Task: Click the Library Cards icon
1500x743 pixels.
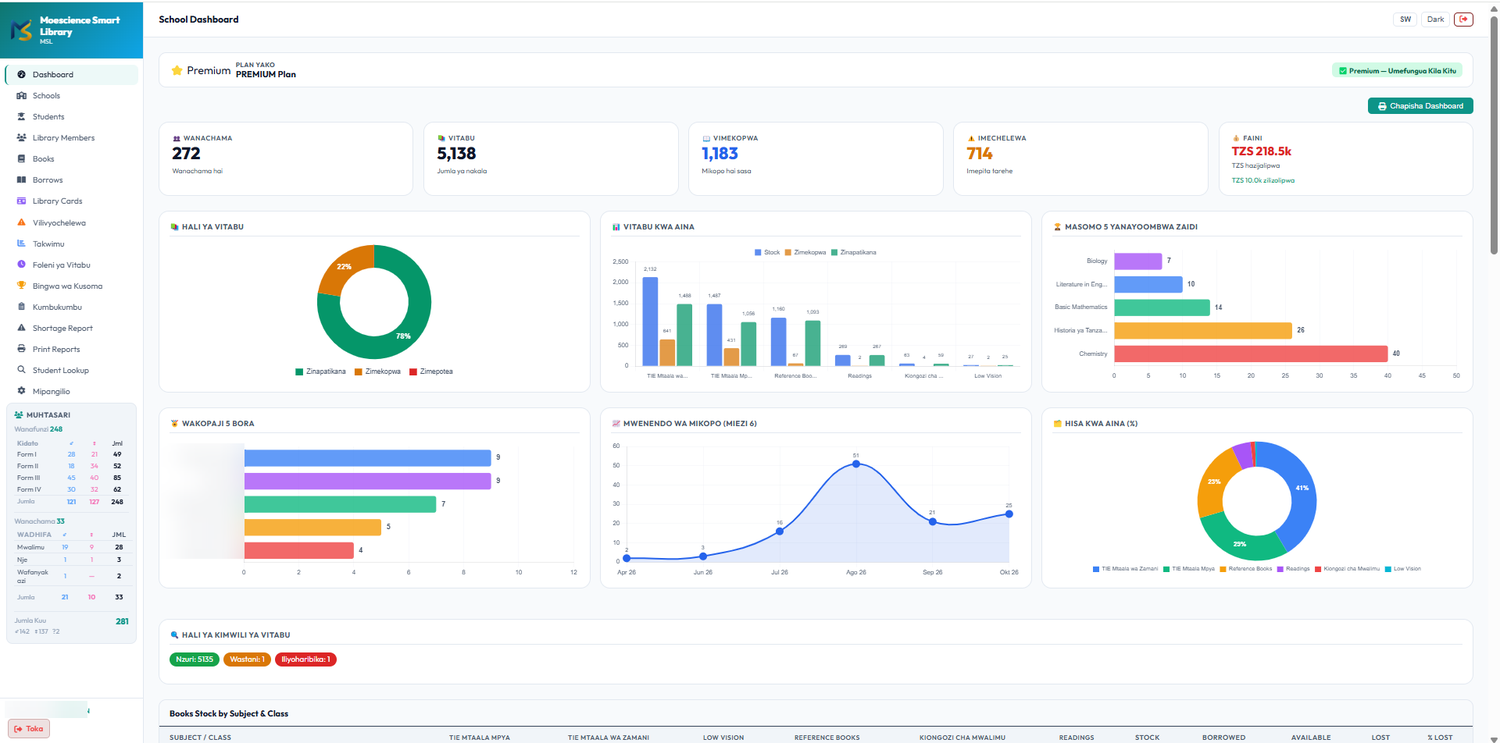Action: (22, 201)
